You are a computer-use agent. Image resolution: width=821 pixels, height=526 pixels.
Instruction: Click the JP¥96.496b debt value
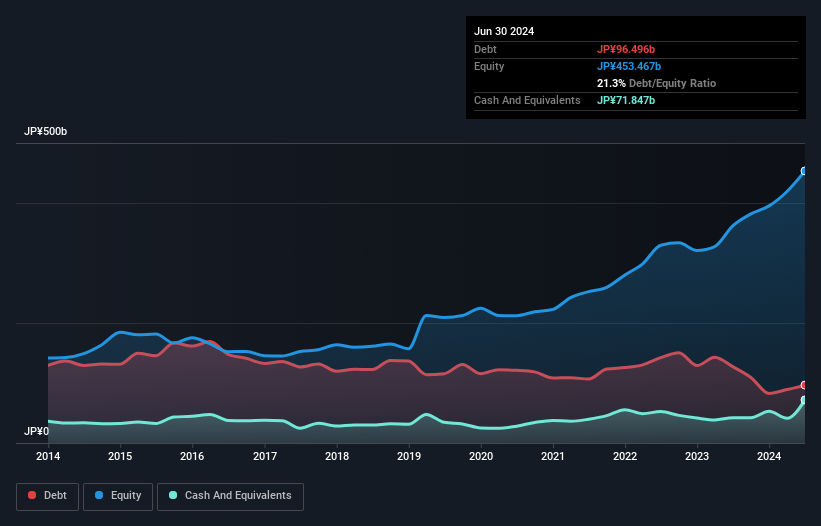click(x=626, y=49)
